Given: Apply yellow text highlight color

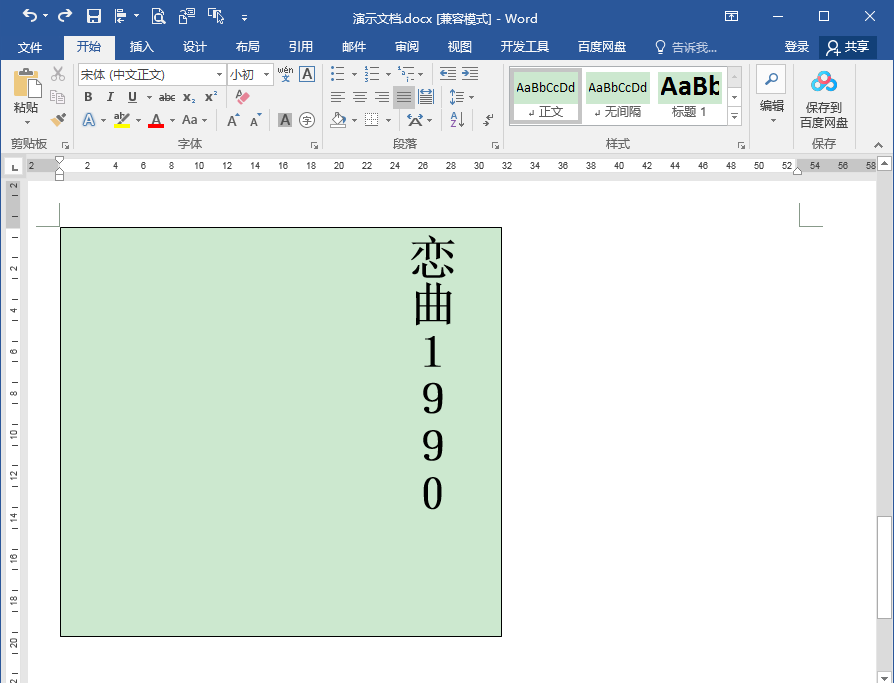Looking at the screenshot, I should pos(121,120).
